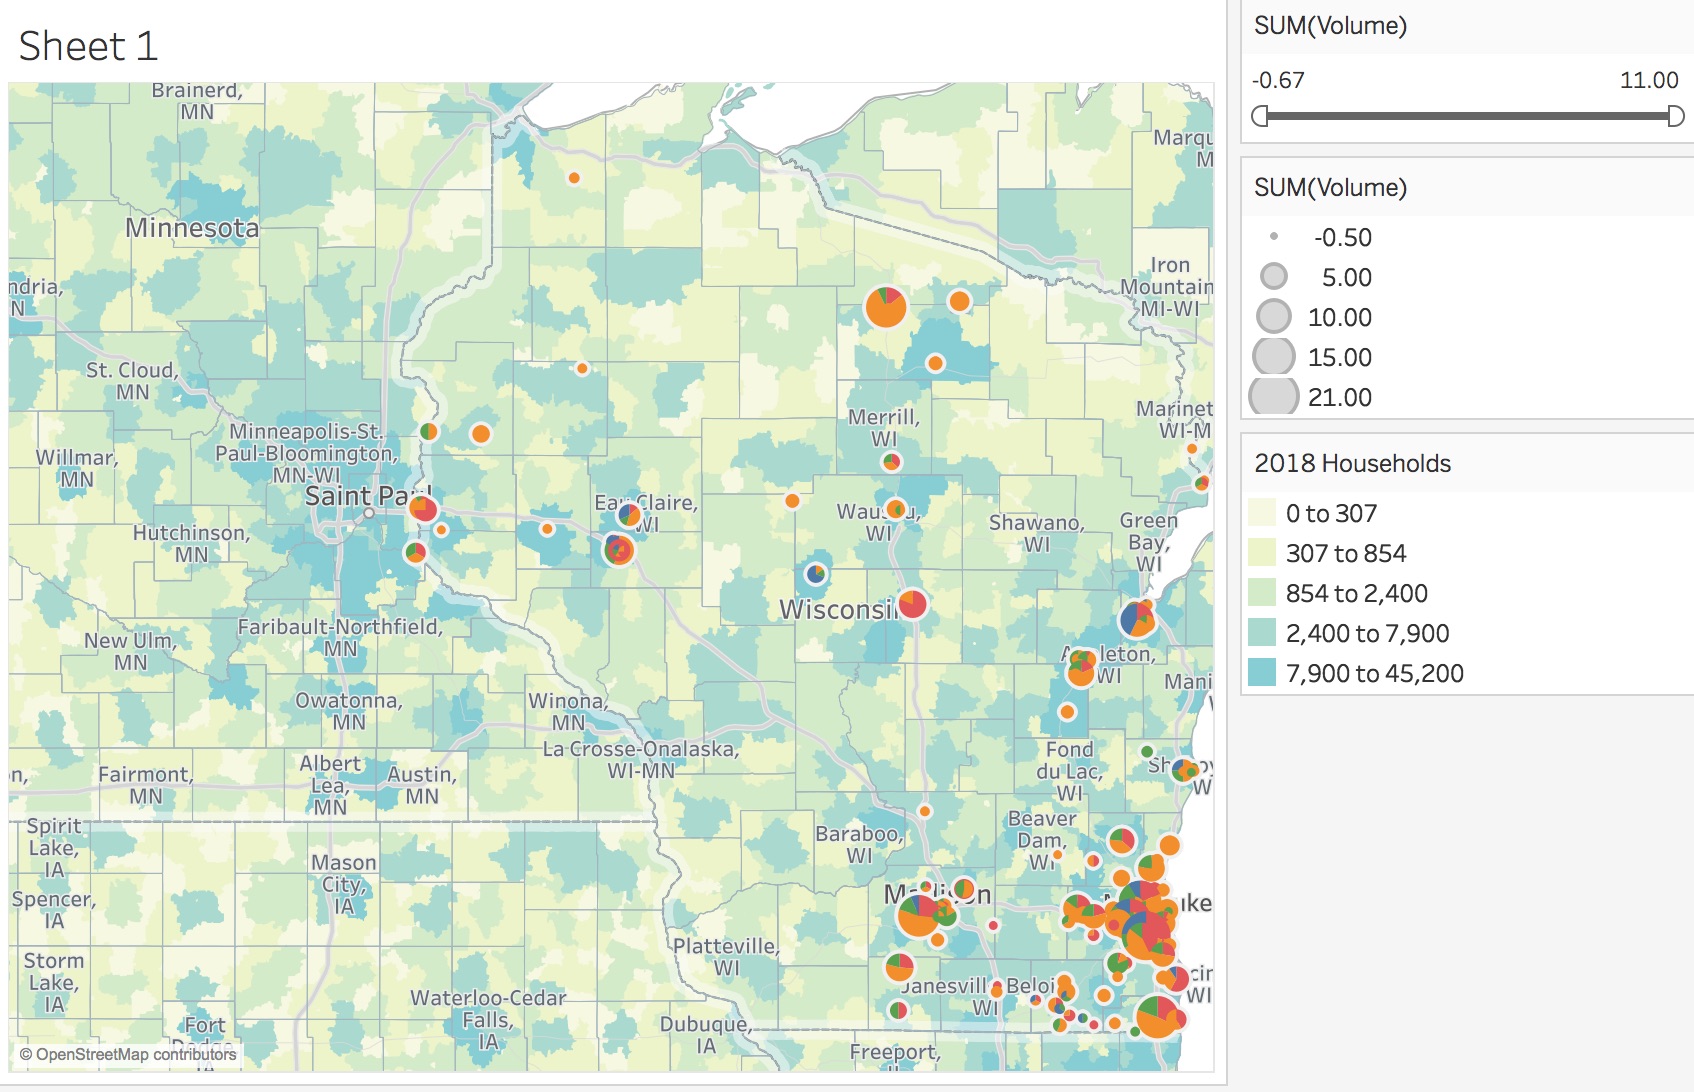
Task: Click the 2018 Households legend title
Action: click(1352, 463)
